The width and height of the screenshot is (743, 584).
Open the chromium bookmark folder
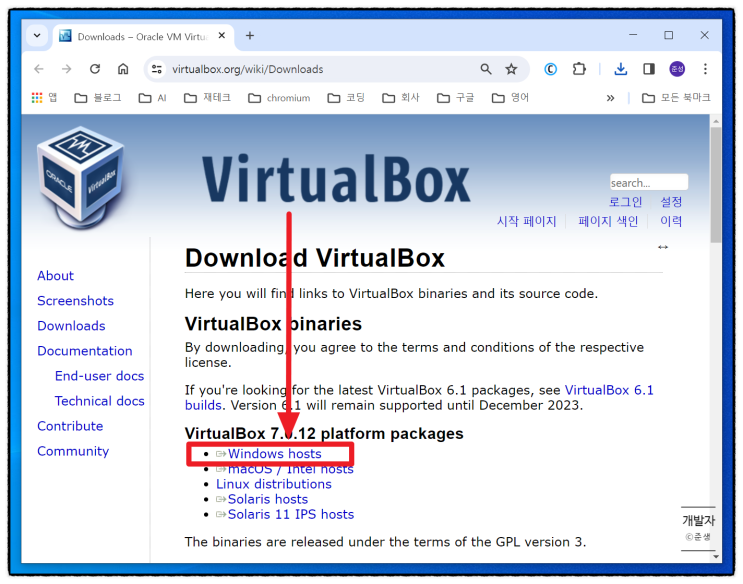coord(279,98)
